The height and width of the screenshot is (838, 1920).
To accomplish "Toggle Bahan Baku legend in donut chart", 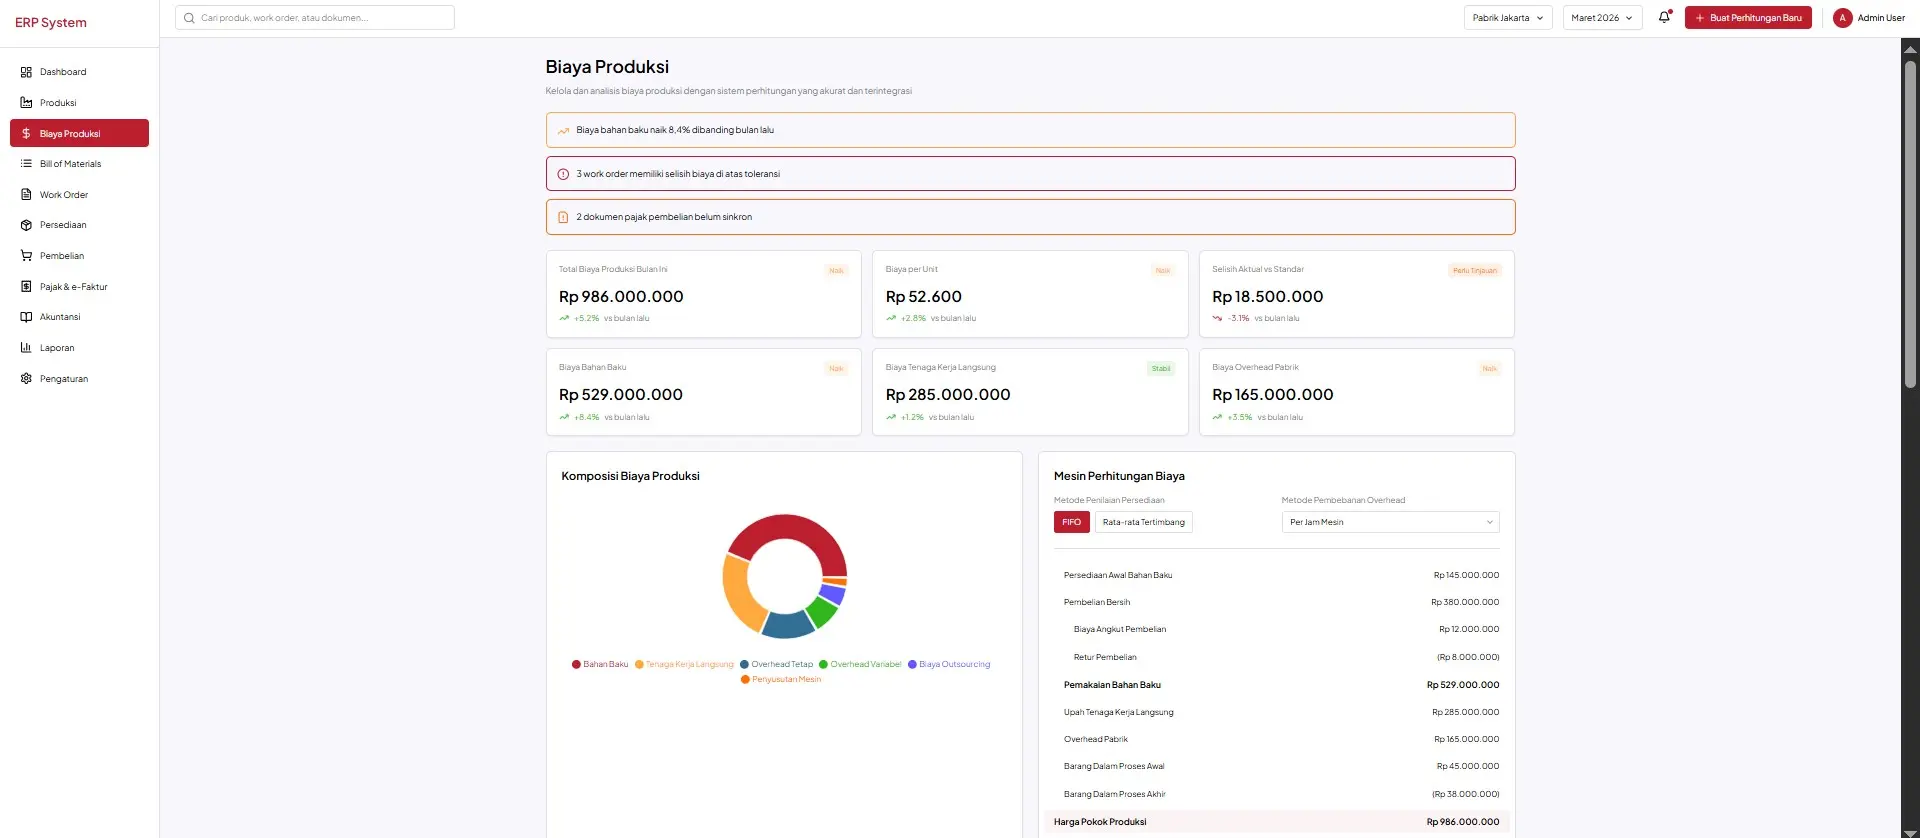I will 600,664.
